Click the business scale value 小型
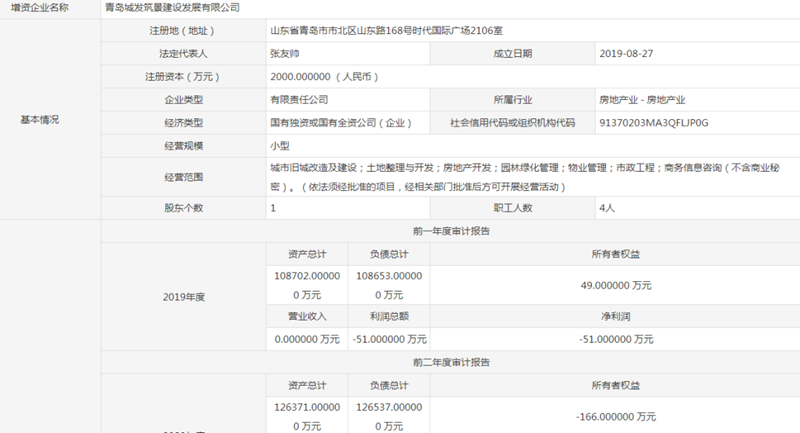This screenshot has height=433, width=800. 280,146
